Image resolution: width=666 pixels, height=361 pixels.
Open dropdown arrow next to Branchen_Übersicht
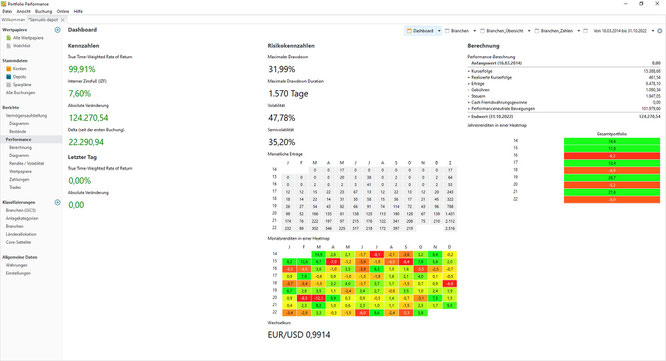tap(529, 31)
